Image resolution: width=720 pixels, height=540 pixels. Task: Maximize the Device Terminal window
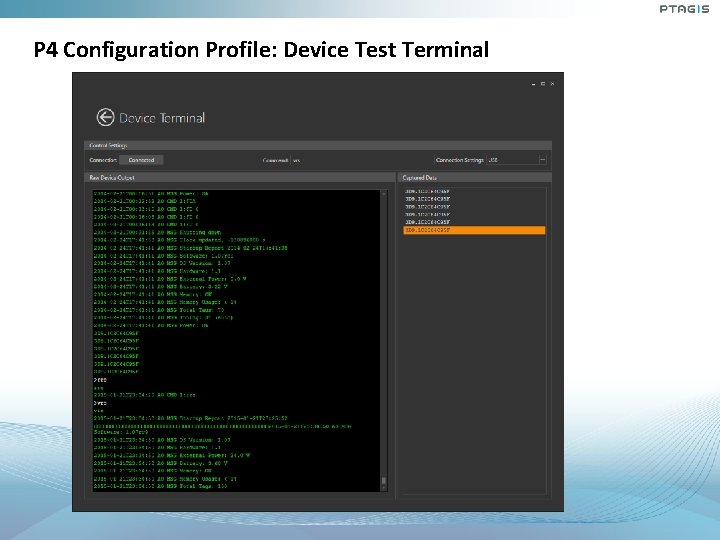pyautogui.click(x=543, y=84)
